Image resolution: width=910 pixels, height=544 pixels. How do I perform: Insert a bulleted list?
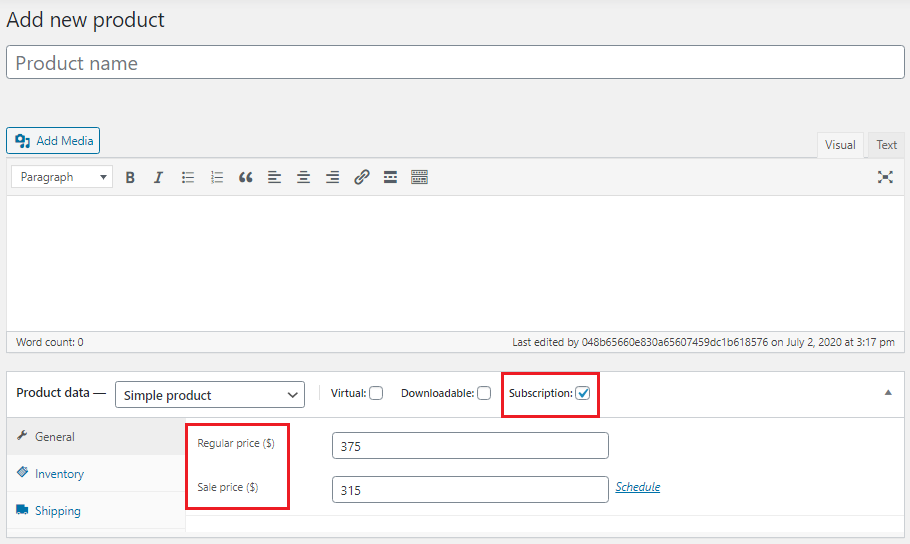point(187,178)
